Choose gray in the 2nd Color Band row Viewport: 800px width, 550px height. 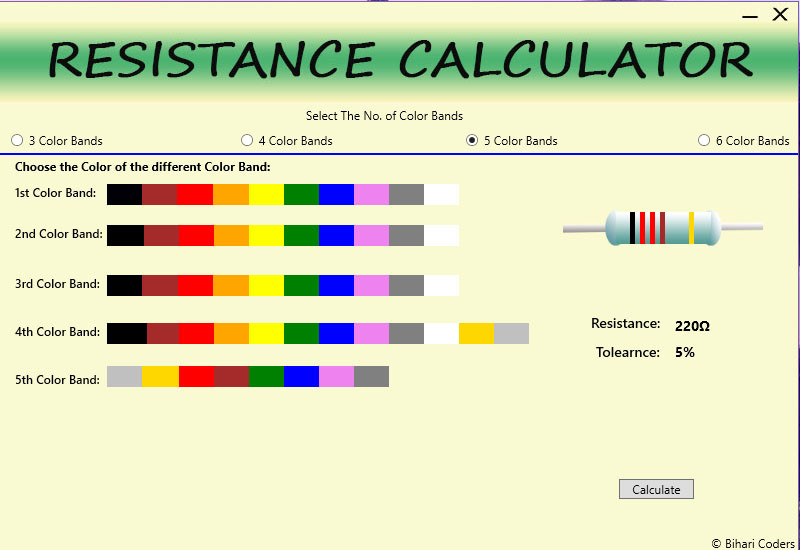406,235
